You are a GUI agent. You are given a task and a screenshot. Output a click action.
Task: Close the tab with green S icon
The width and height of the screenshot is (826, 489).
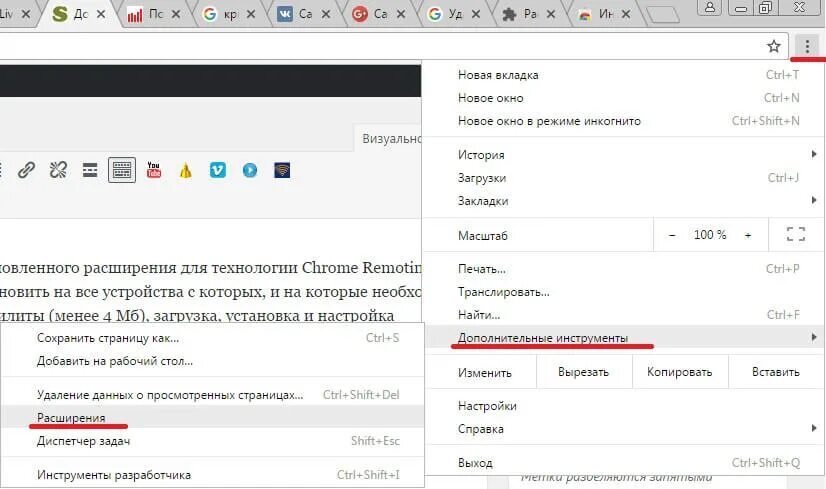(x=101, y=14)
